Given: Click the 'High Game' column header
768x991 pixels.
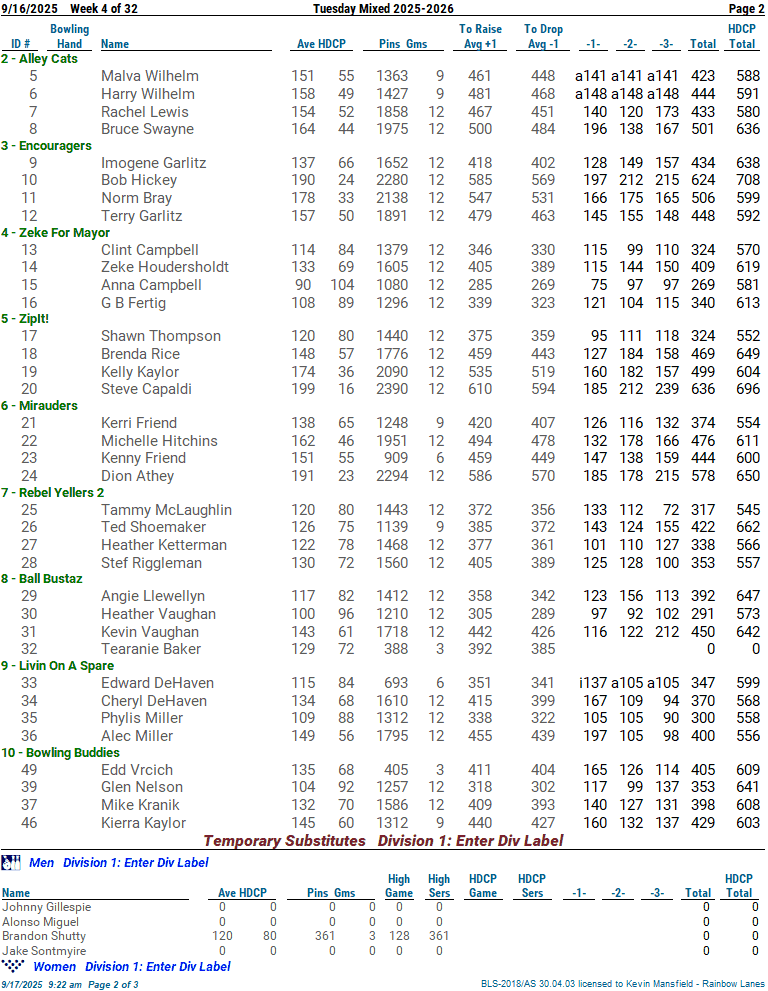Looking at the screenshot, I should click(399, 886).
